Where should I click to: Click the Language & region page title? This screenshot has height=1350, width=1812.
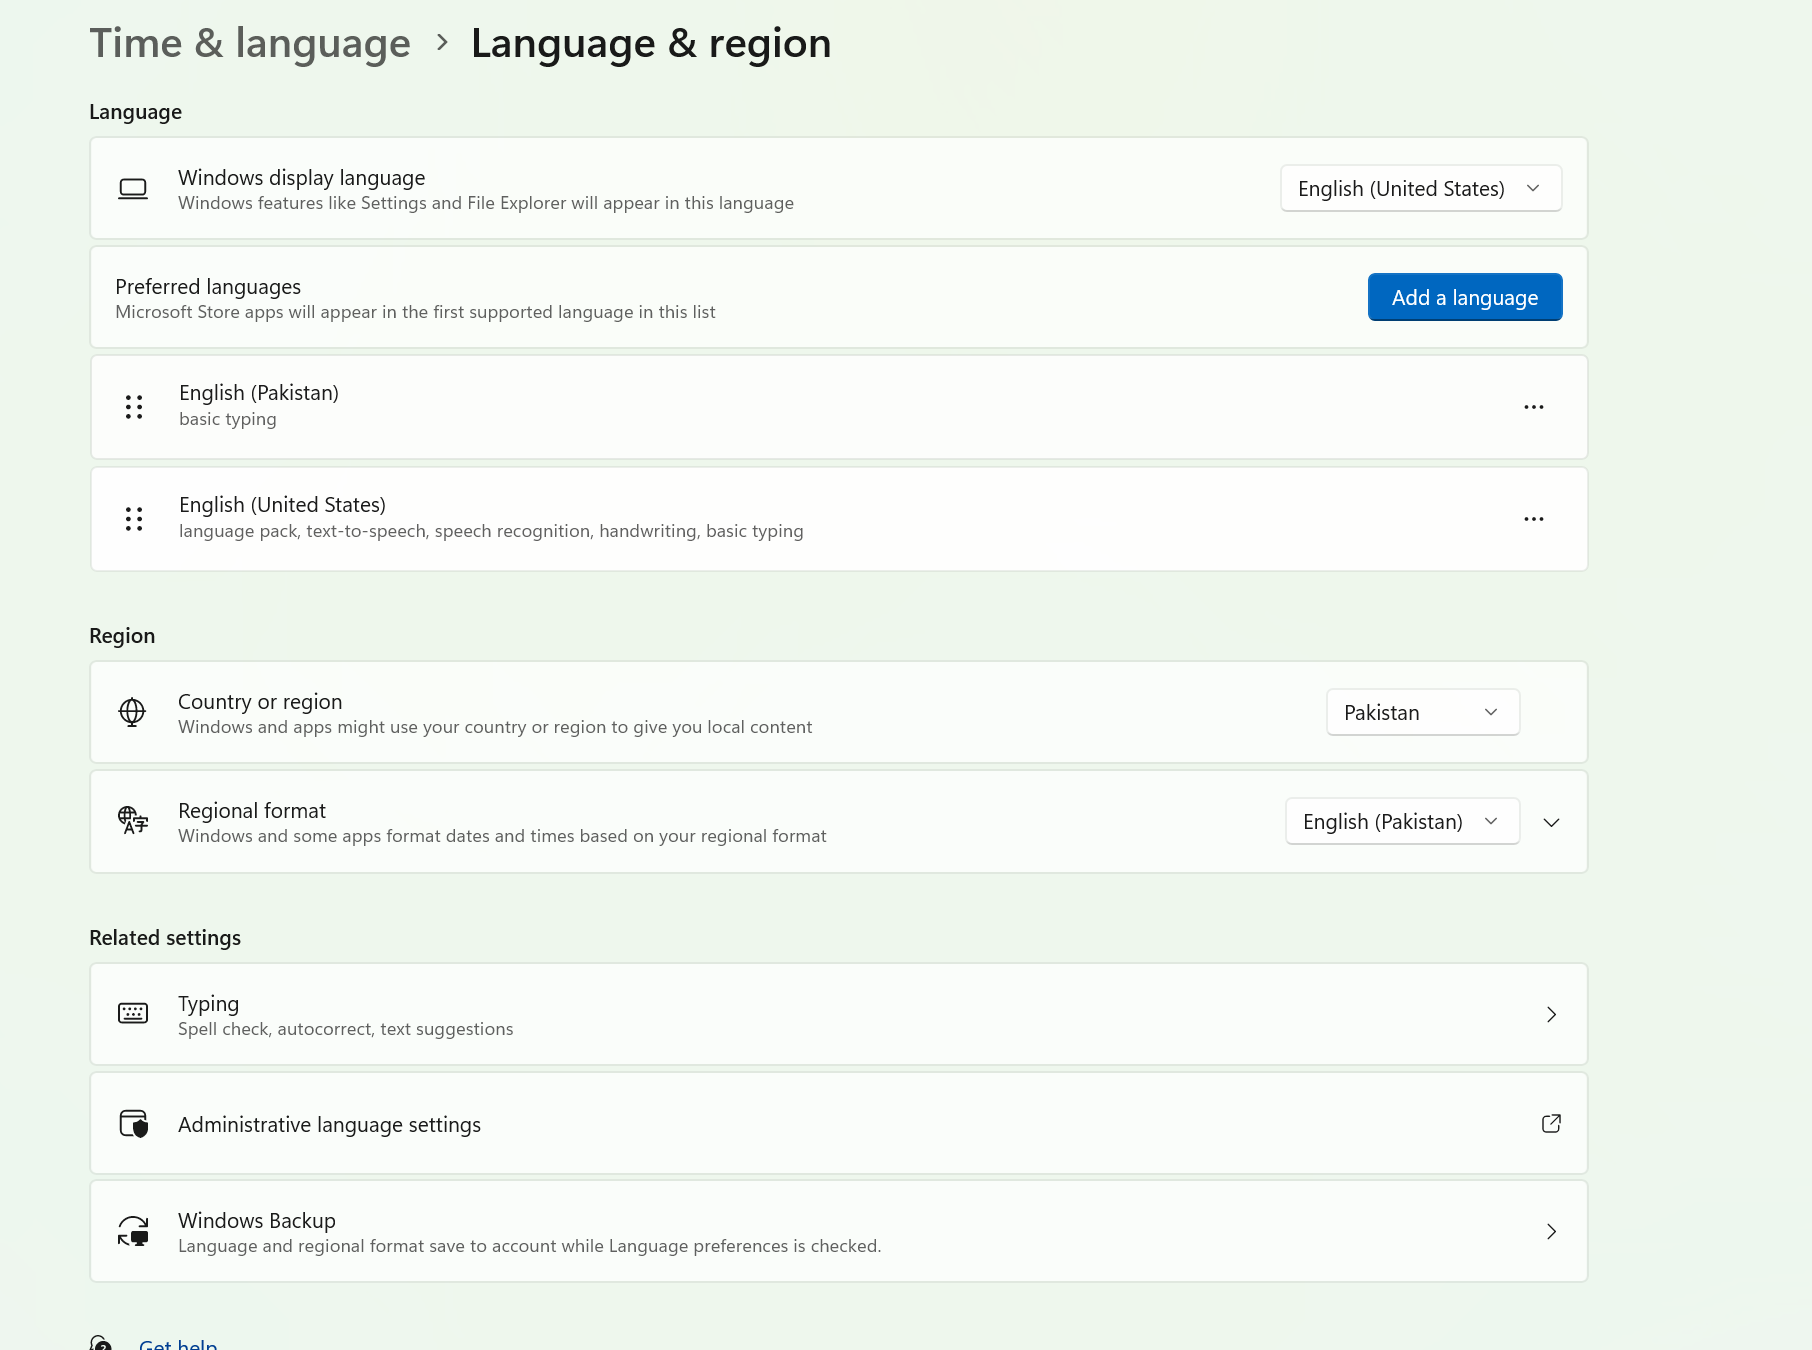click(651, 43)
